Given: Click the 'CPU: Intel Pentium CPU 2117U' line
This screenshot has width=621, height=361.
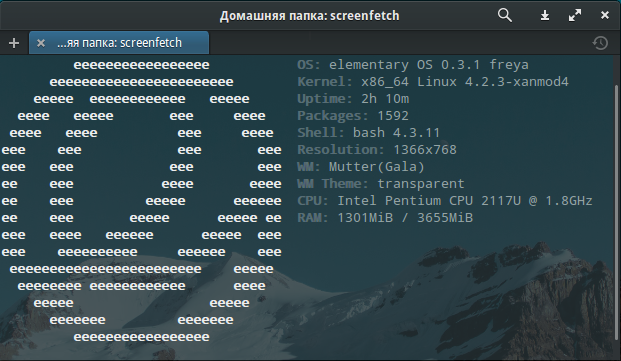Looking at the screenshot, I should click(x=445, y=201).
